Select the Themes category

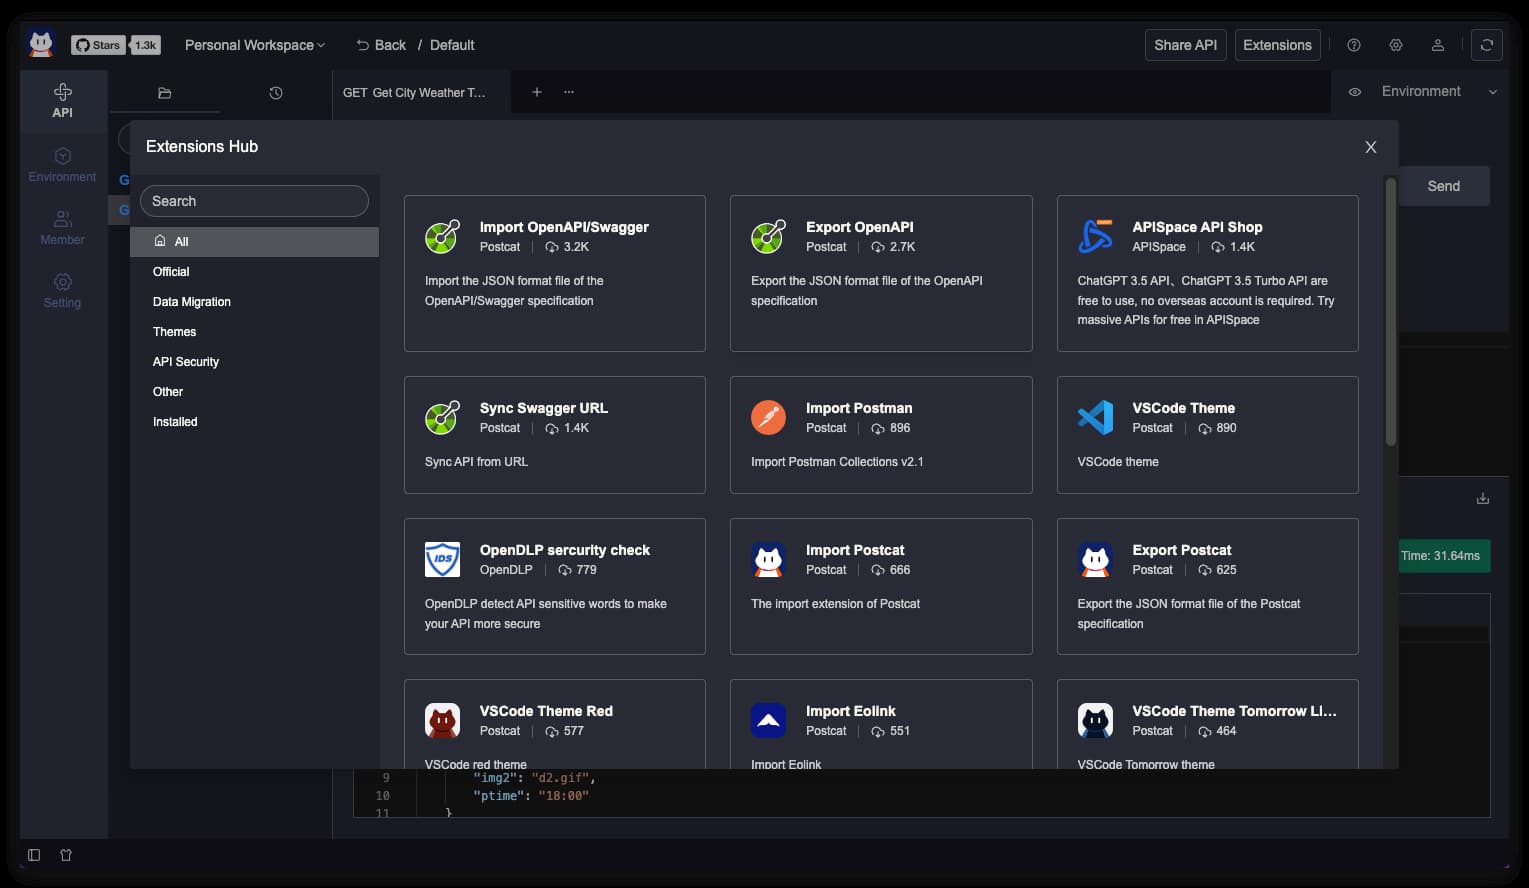174,332
